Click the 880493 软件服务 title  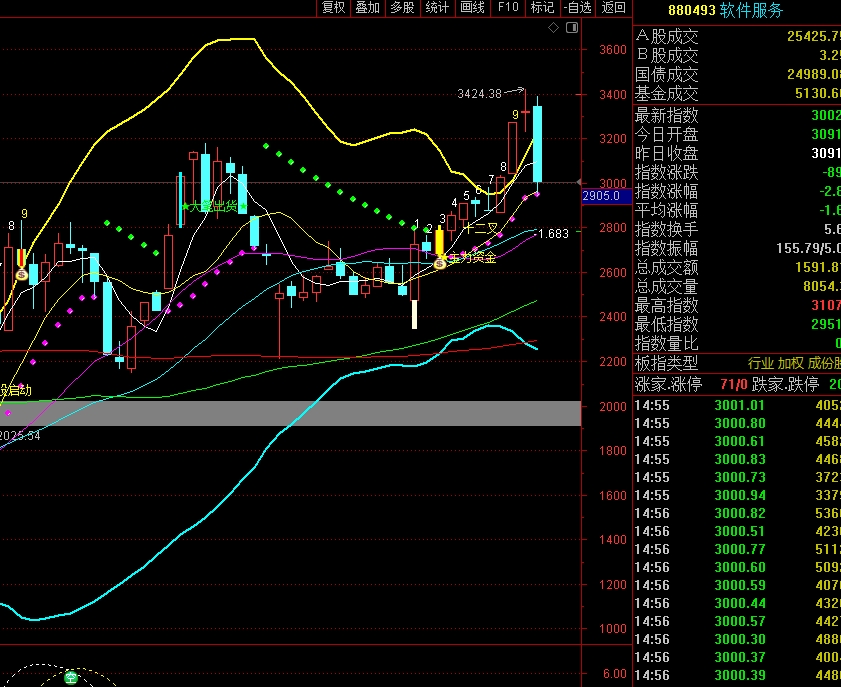point(725,10)
